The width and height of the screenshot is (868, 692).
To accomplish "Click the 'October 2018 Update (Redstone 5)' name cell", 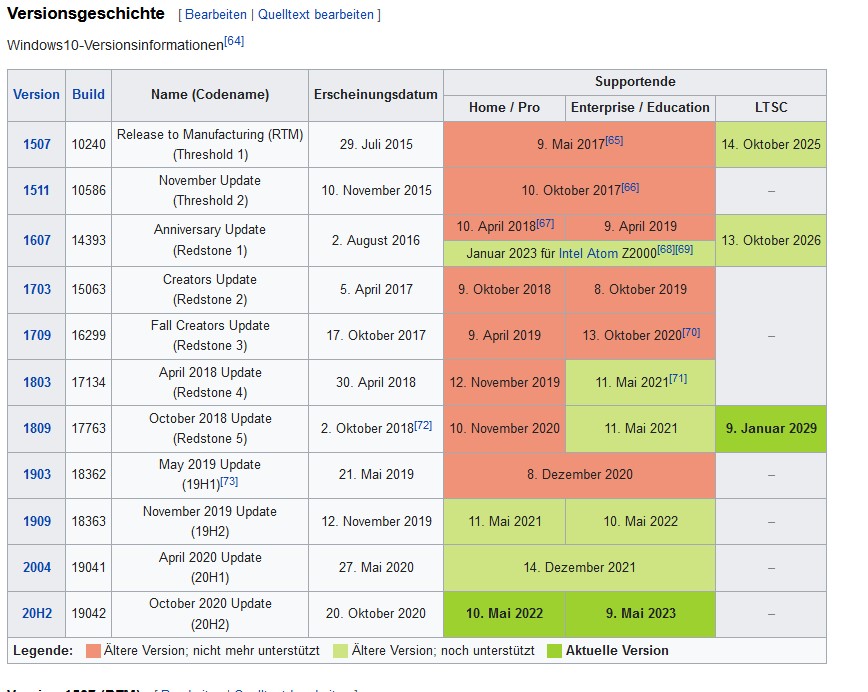I will tap(210, 428).
